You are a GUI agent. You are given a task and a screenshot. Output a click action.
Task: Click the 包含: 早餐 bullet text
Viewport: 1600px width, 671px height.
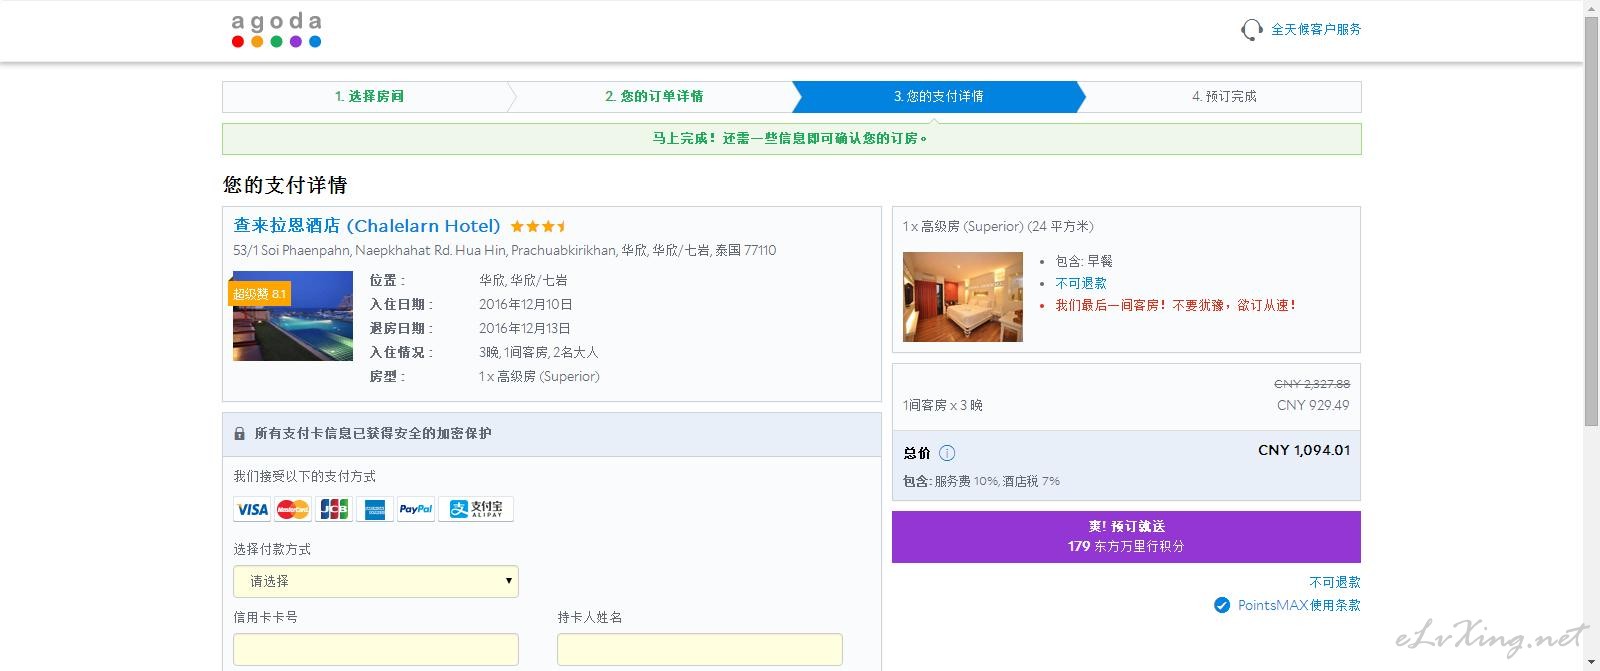1084,261
